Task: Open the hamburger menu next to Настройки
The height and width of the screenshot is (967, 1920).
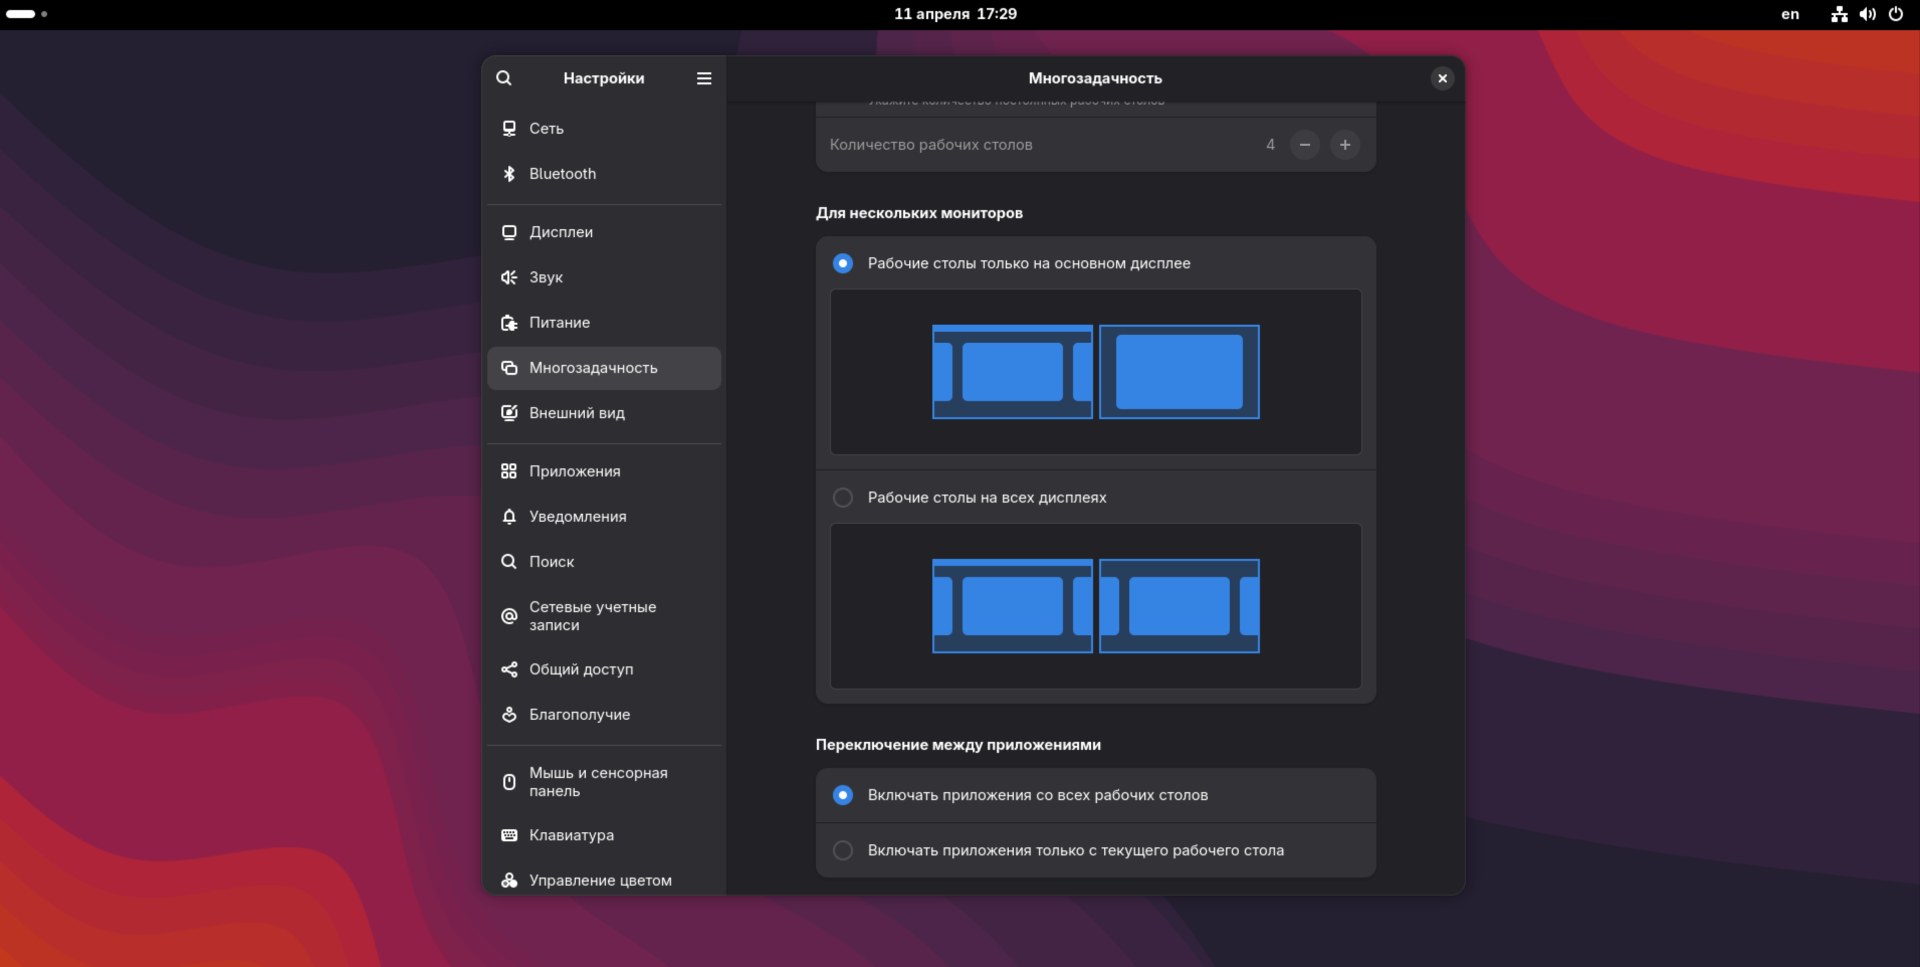Action: [x=704, y=78]
